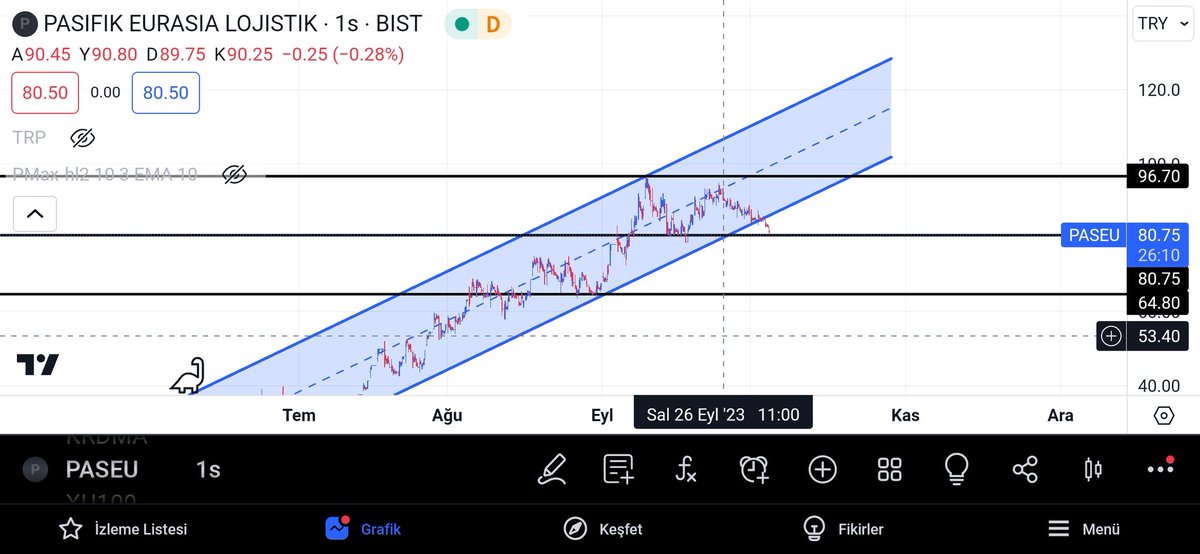Toggle the green market status dot
Image resolution: width=1200 pixels, height=554 pixels.
click(461, 24)
